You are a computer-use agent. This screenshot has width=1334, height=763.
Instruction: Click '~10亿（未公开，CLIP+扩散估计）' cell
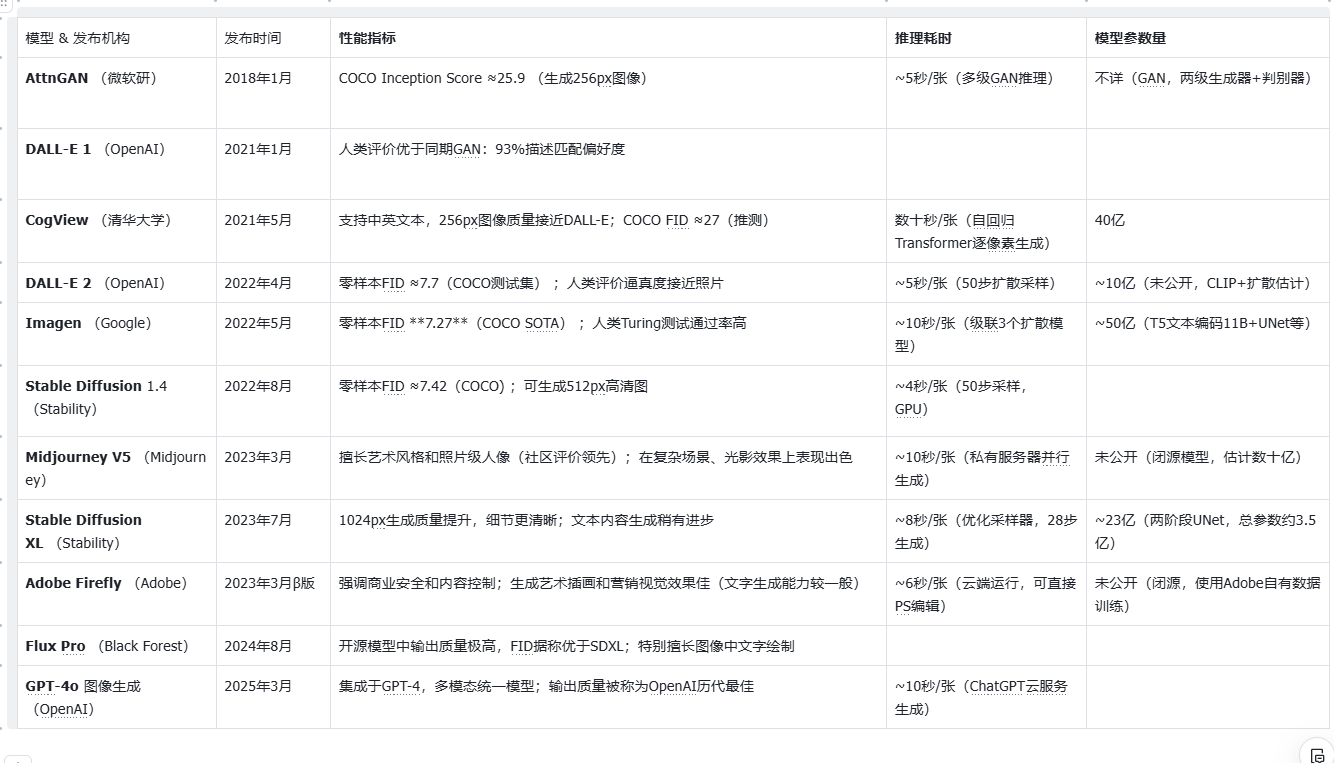pos(1208,283)
